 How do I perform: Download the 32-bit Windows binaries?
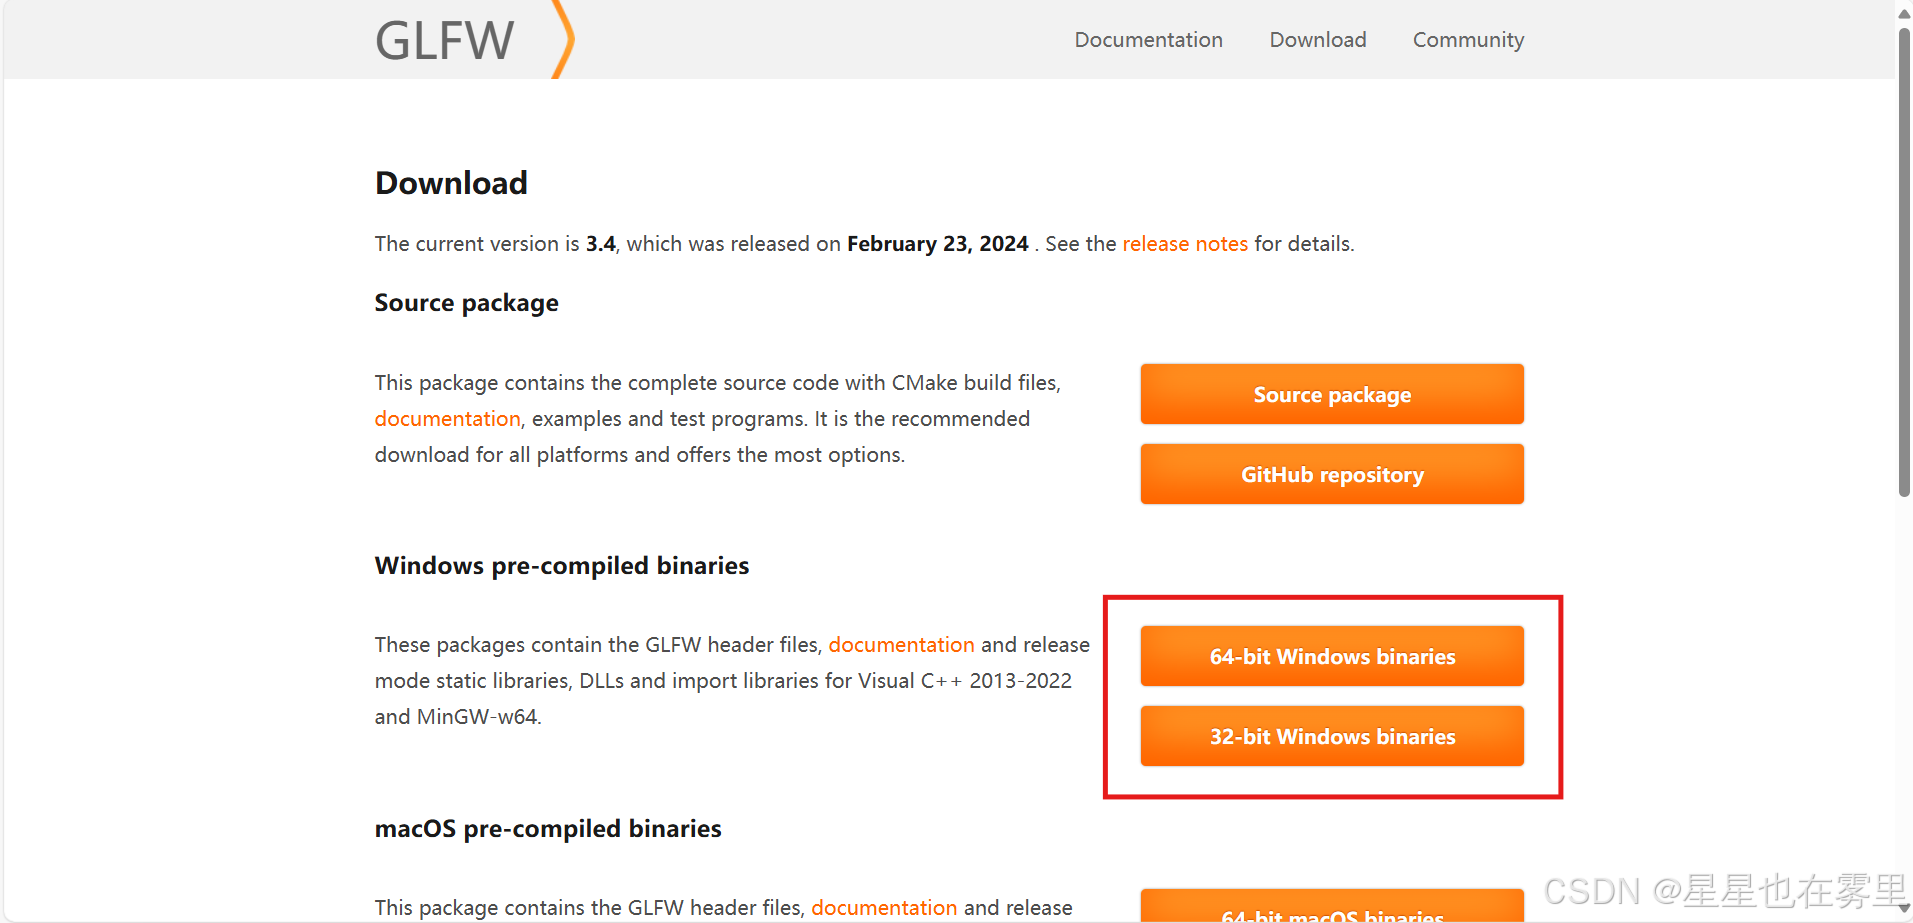click(x=1332, y=736)
